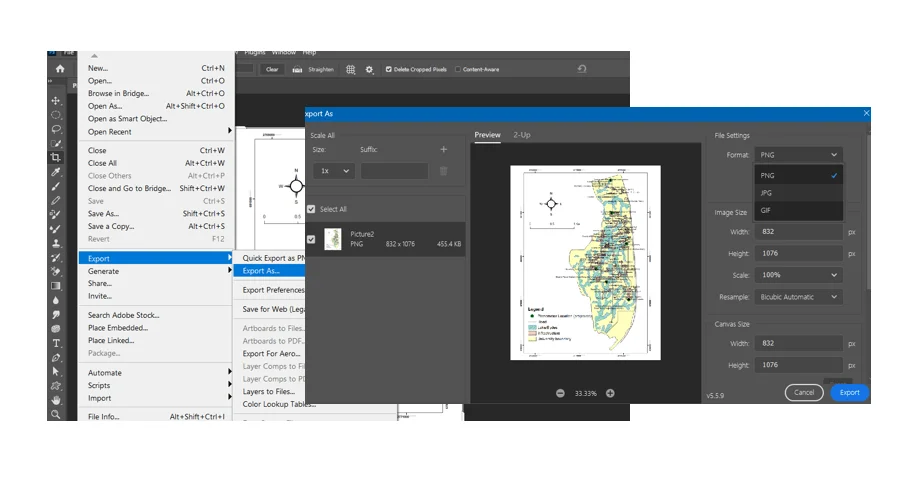The image size is (897, 480).
Task: Open the Resample Bicubic Automatic dropdown
Action: (x=799, y=297)
